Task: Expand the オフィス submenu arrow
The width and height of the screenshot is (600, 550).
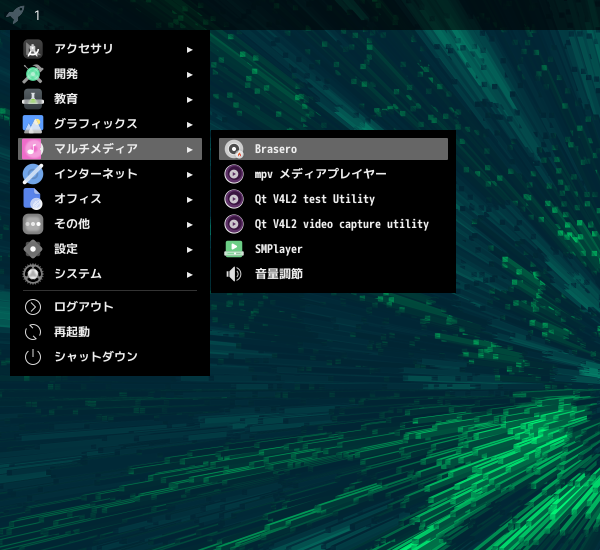Action: 190,200
